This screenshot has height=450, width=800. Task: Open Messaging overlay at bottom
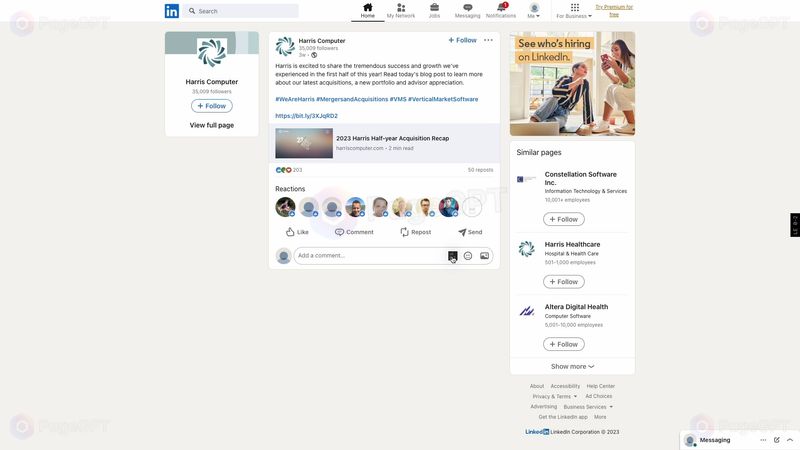(x=715, y=440)
